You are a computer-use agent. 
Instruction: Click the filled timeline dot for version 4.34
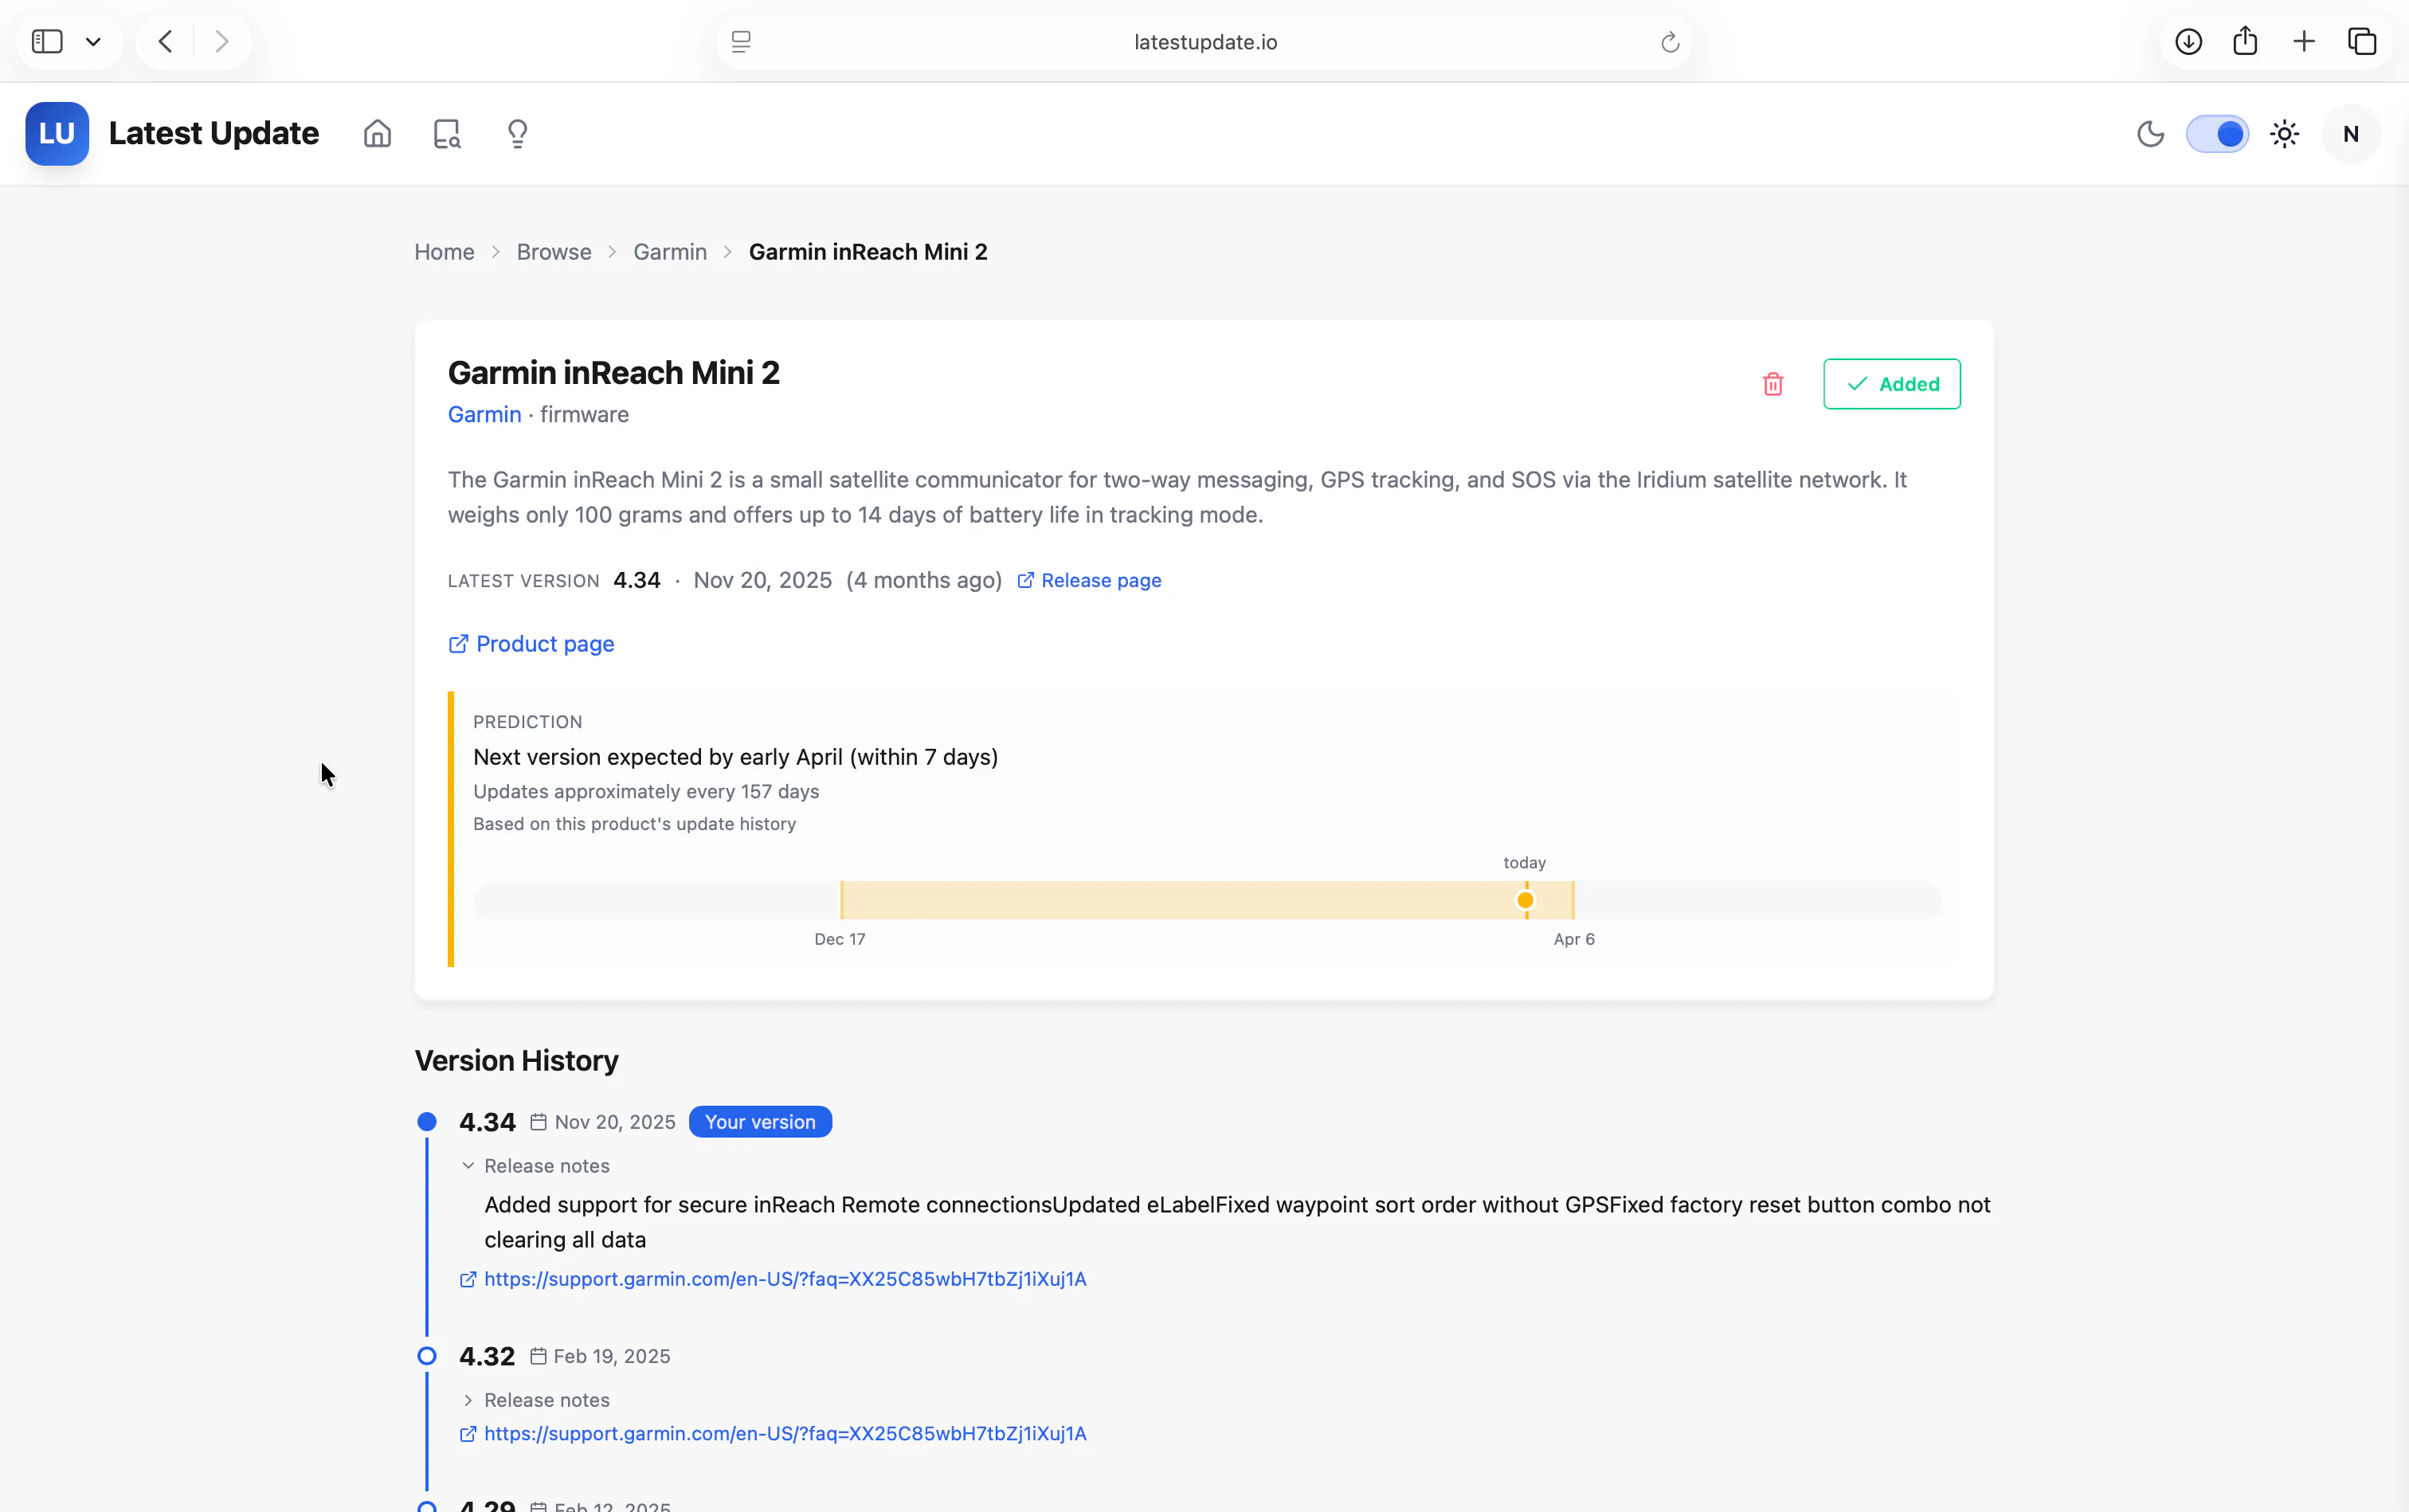427,1122
